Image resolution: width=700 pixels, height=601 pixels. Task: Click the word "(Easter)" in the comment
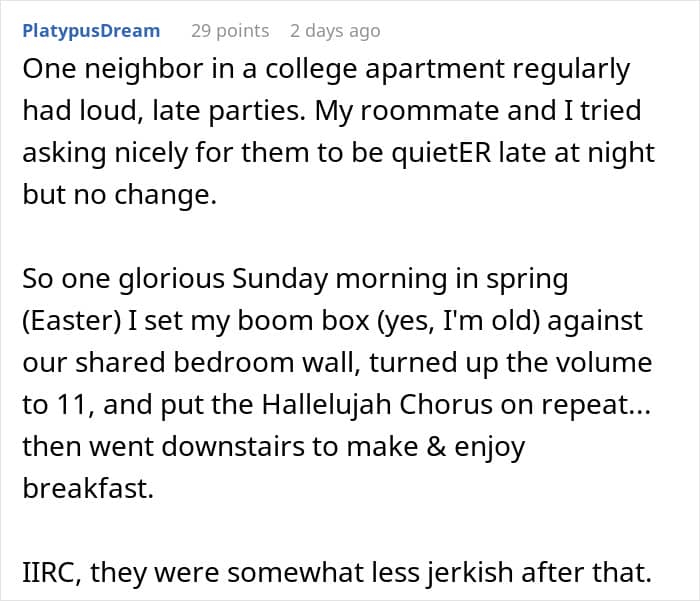pos(72,321)
